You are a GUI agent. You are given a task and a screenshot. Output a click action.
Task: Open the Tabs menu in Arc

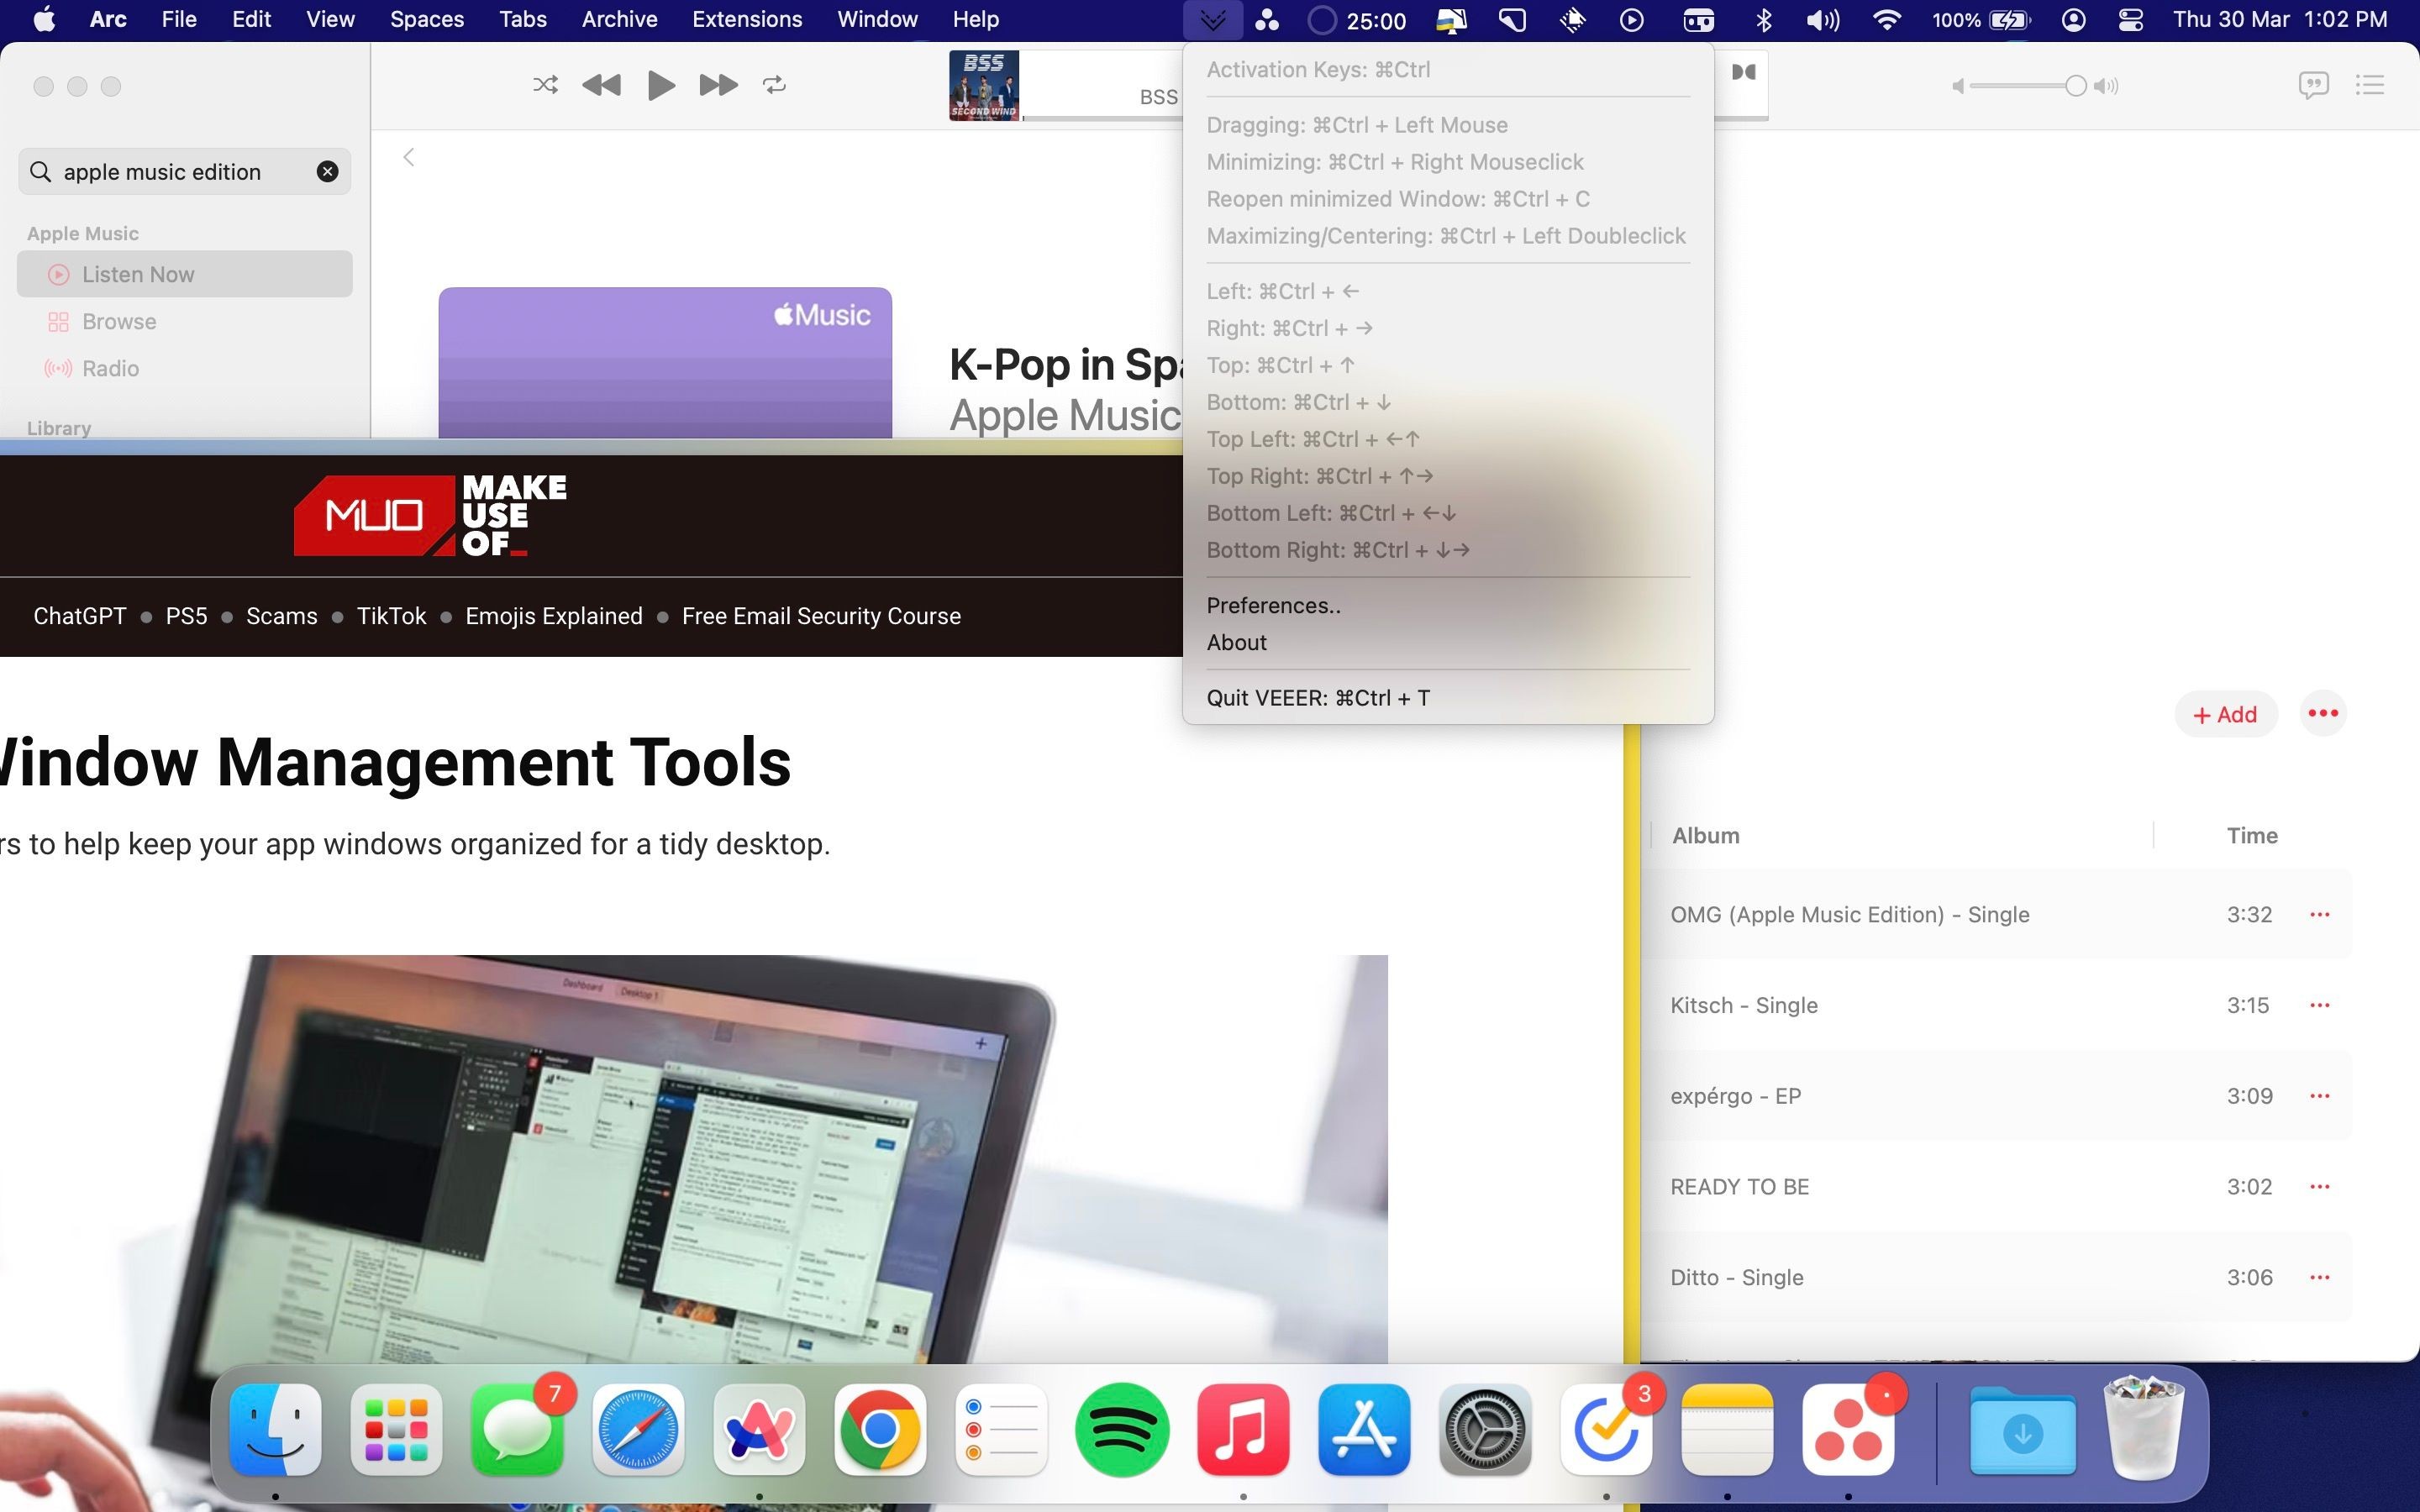[523, 19]
